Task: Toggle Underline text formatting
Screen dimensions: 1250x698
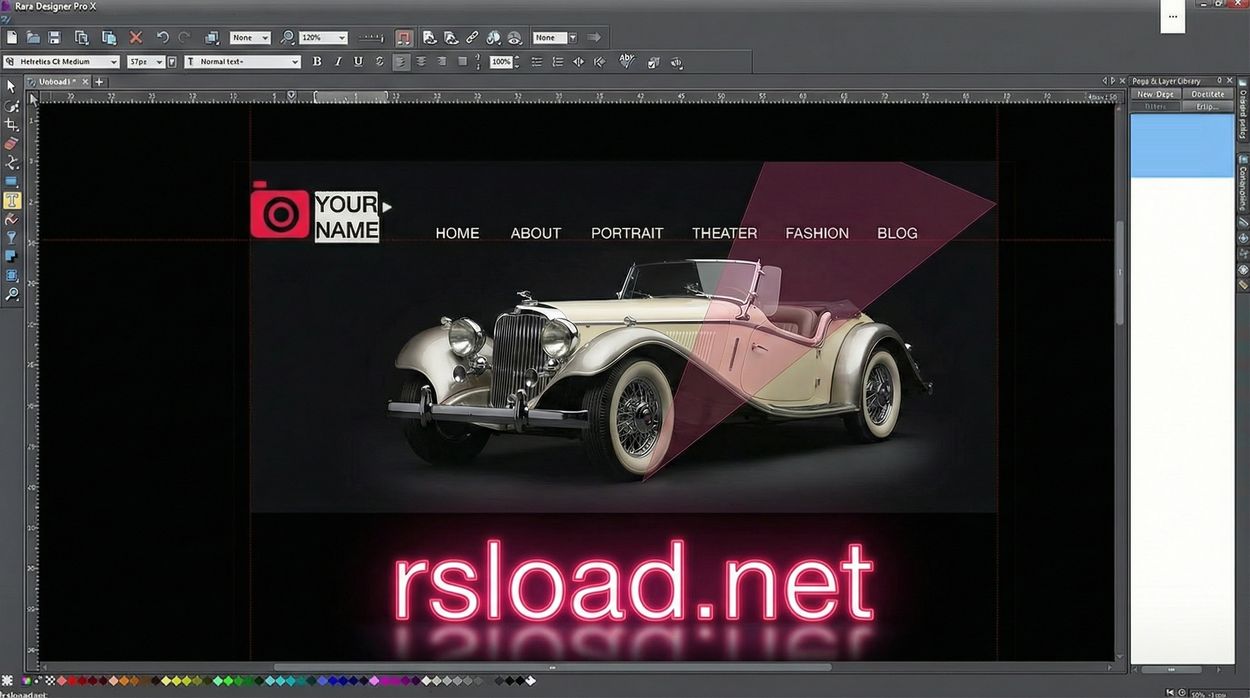Action: [358, 62]
